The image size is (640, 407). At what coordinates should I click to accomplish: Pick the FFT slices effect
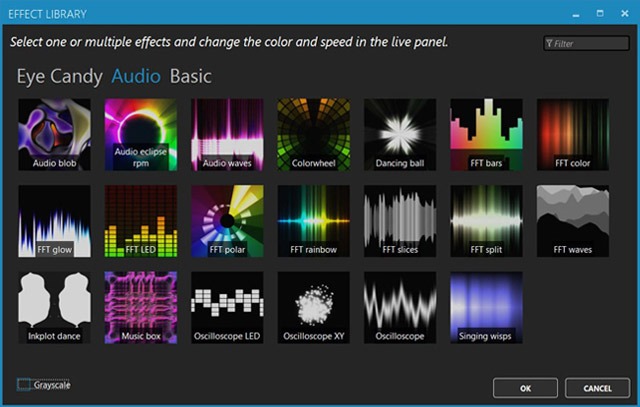coord(400,221)
